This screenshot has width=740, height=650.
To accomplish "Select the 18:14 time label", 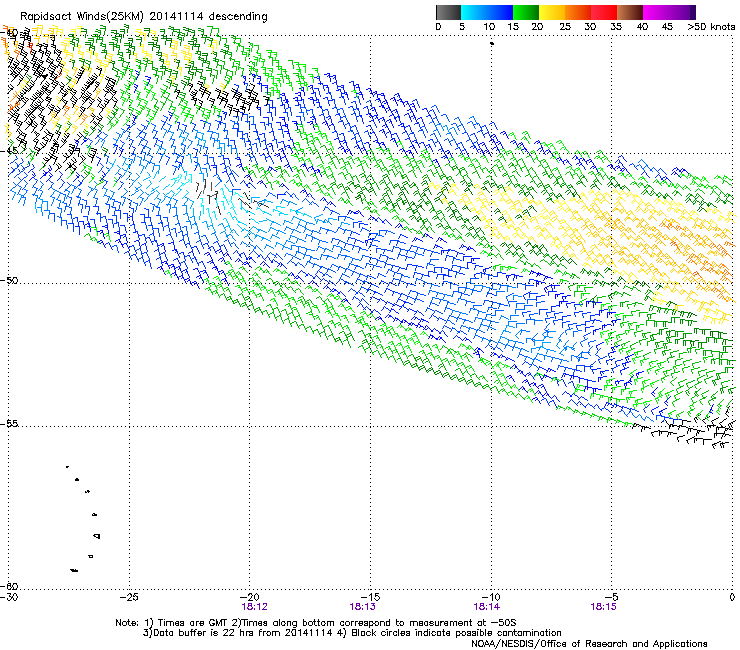I will coord(487,607).
